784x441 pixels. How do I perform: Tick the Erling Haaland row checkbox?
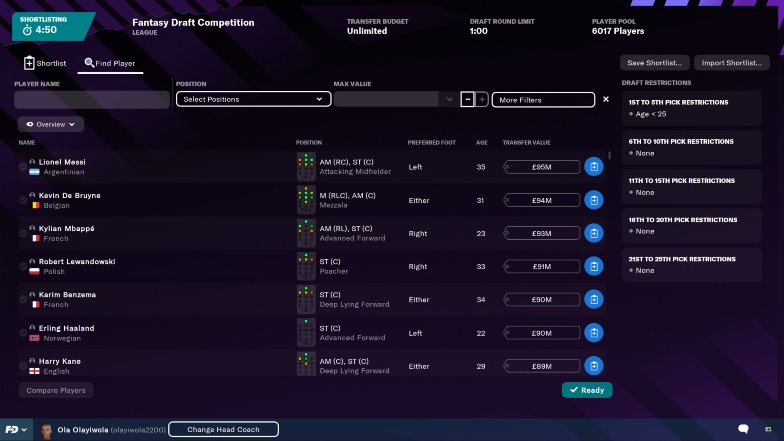(23, 333)
